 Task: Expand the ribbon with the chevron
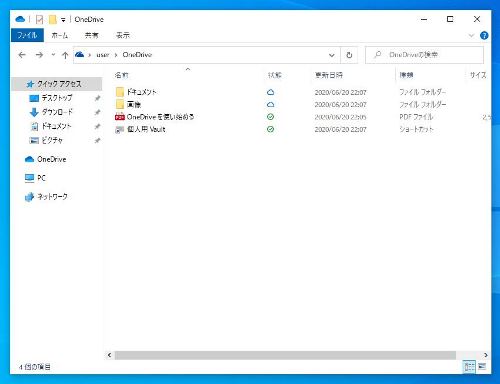point(471,35)
